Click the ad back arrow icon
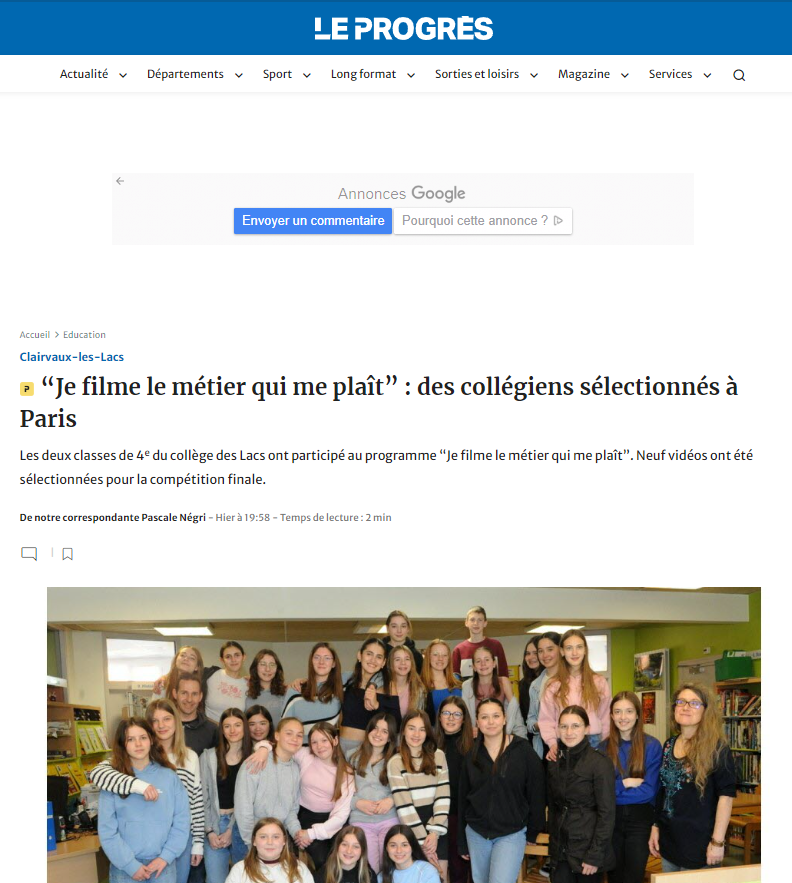 click(120, 181)
